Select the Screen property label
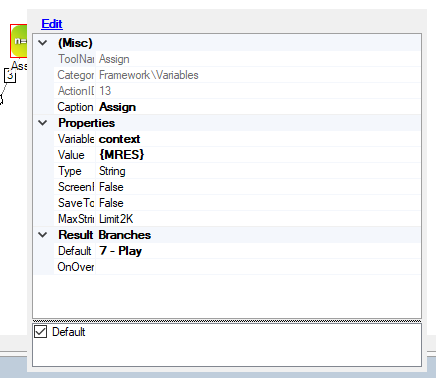 coord(75,187)
